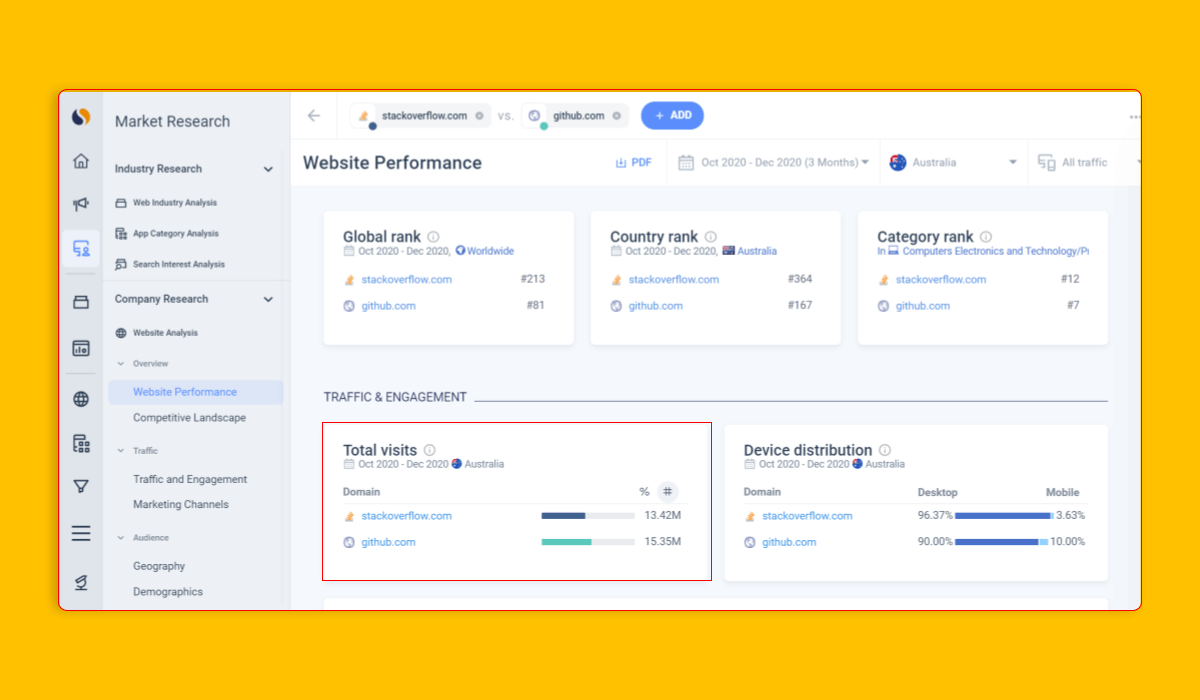
Task: Switch Total visits to percentage view
Action: pyautogui.click(x=644, y=492)
